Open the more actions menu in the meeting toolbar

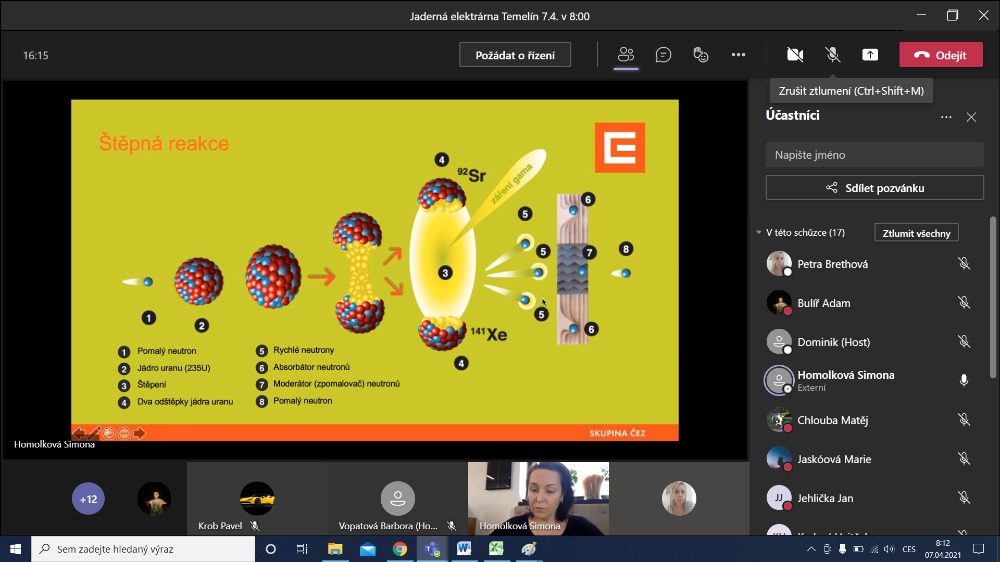coord(738,55)
